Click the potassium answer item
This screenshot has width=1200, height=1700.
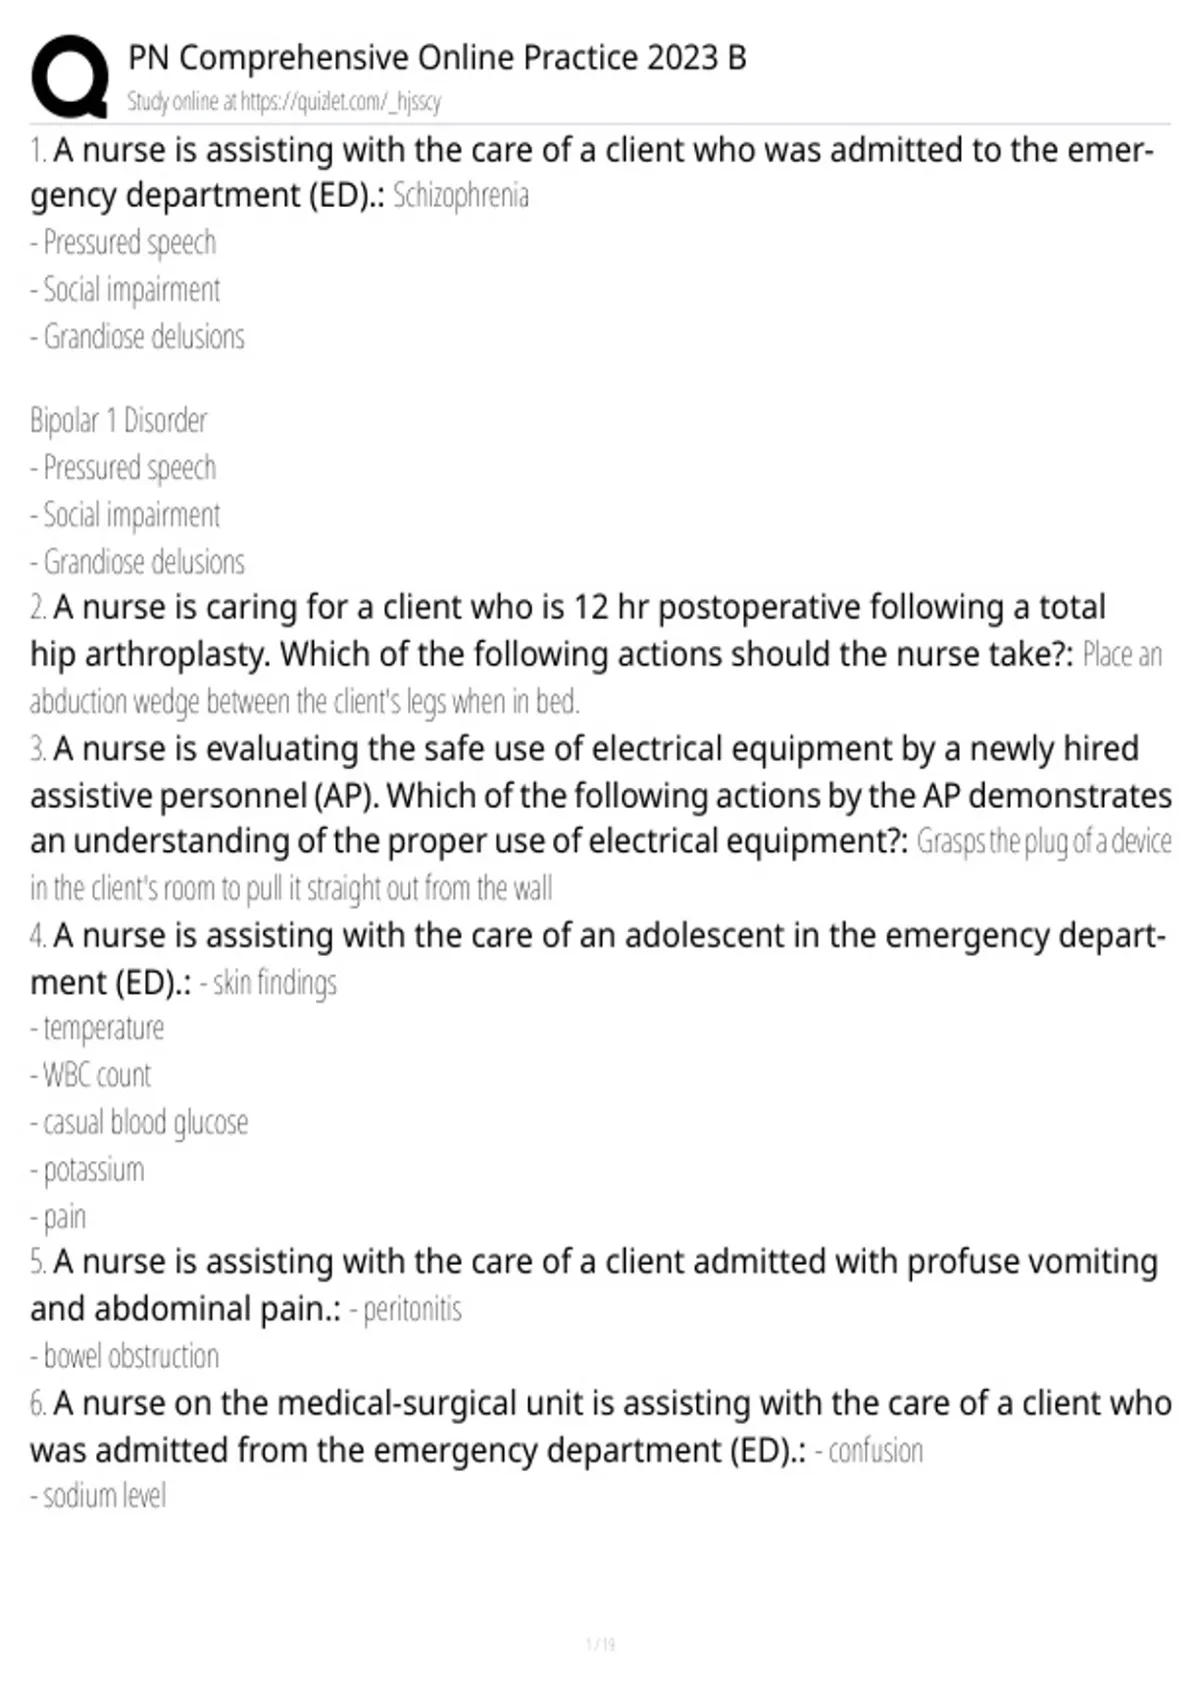point(87,1170)
